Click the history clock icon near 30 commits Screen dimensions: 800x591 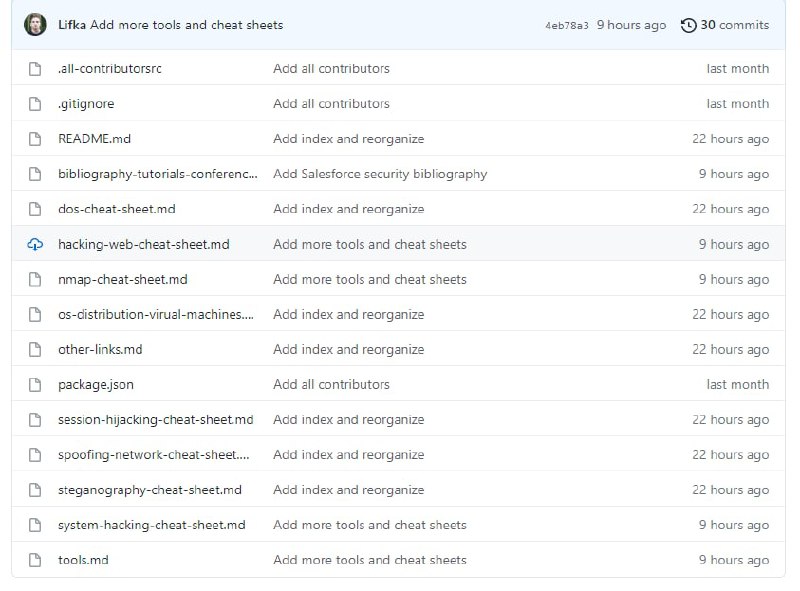tap(688, 25)
